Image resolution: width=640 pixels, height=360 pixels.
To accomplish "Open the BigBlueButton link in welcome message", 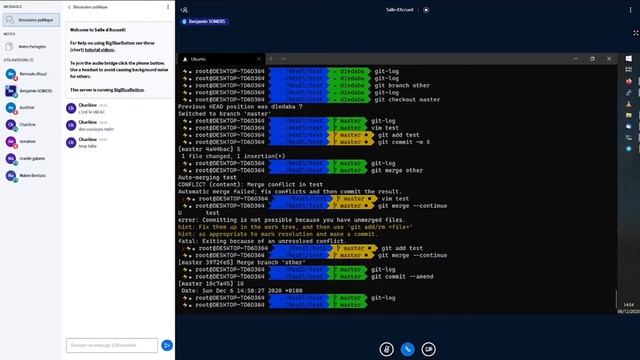I will coord(129,90).
